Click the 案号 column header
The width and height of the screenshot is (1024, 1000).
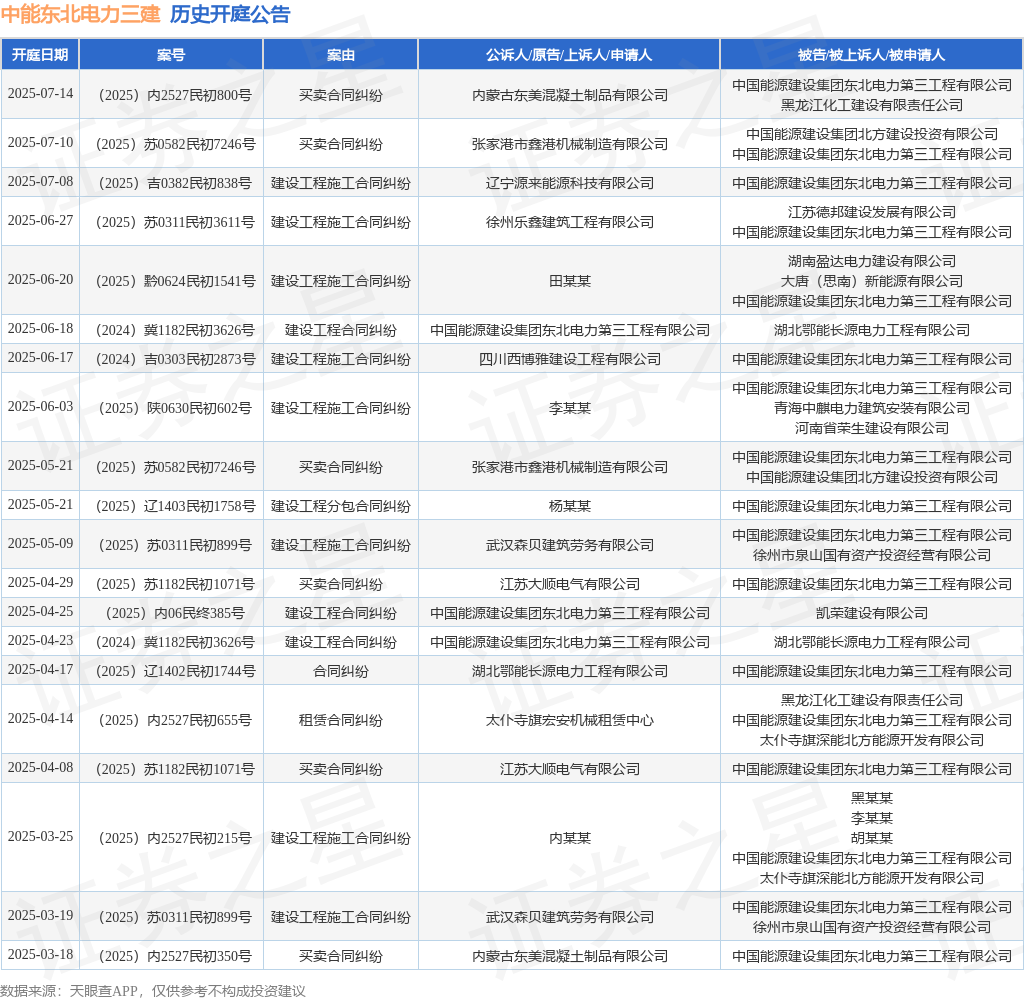pyautogui.click(x=171, y=55)
